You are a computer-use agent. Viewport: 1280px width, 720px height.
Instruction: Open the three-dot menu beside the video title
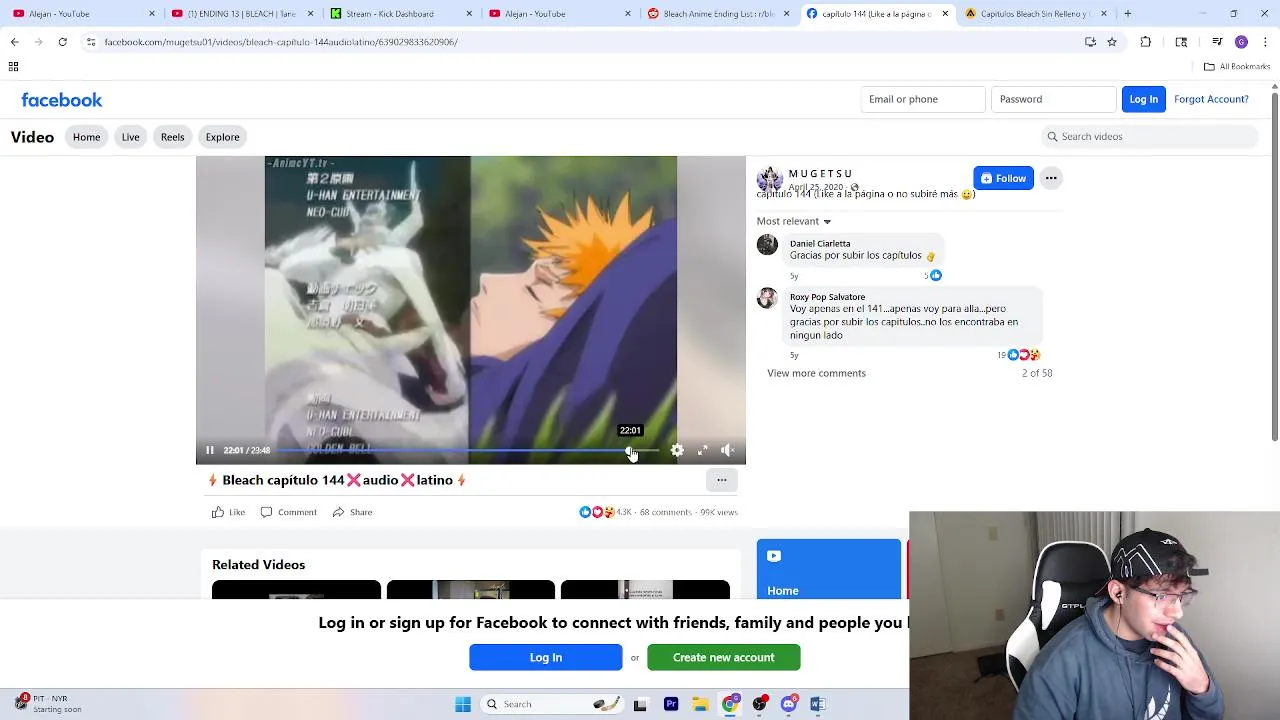[721, 480]
